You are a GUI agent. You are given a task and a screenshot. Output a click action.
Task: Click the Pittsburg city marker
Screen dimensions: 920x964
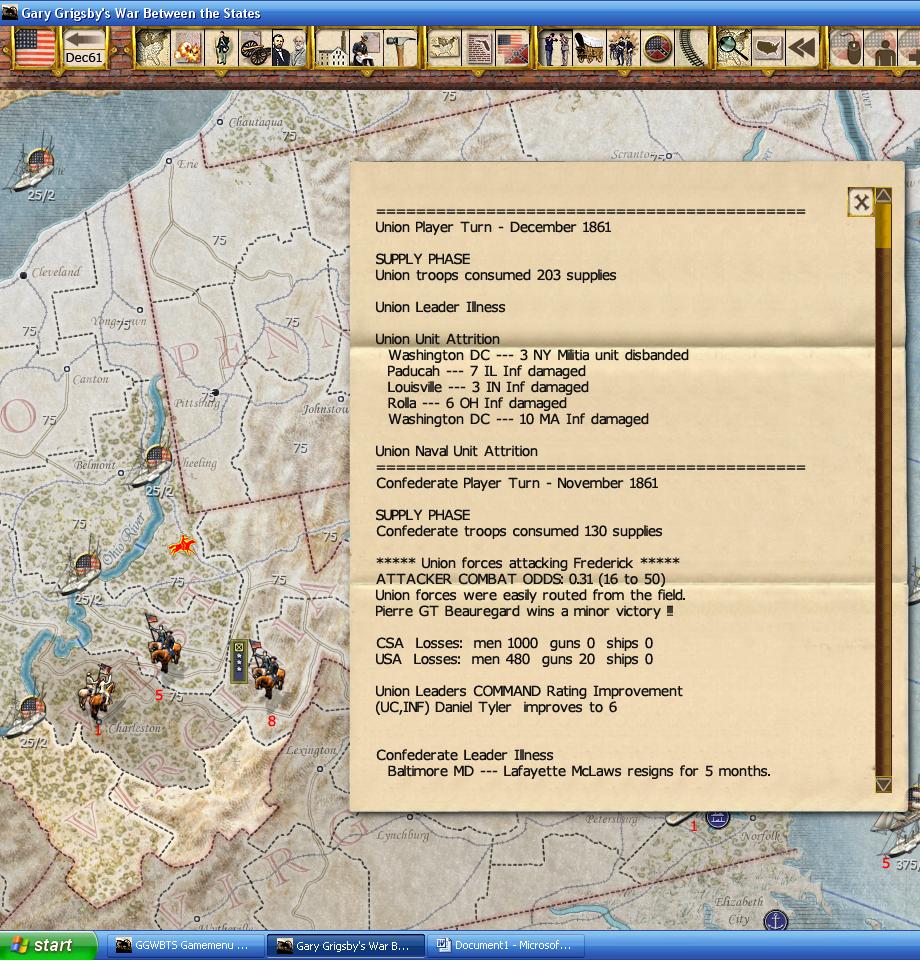tap(215, 392)
